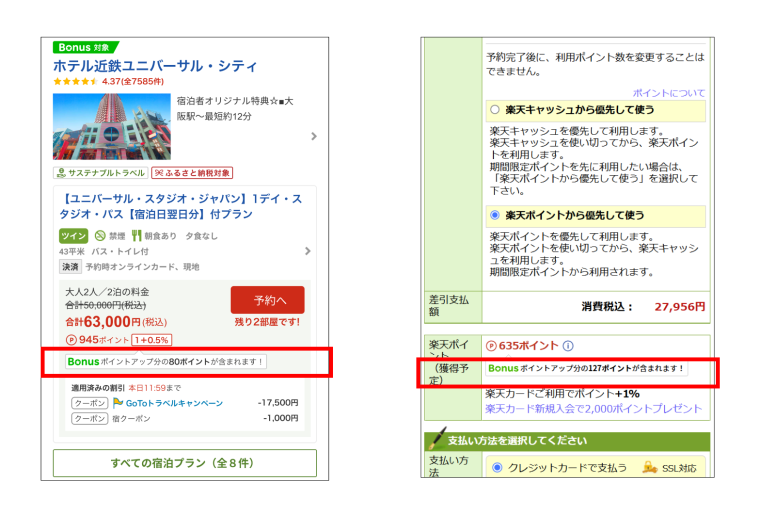Viewport: 760px width, 516px height.
Task: Click the ツイン room type tag
Action: pyautogui.click(x=74, y=236)
